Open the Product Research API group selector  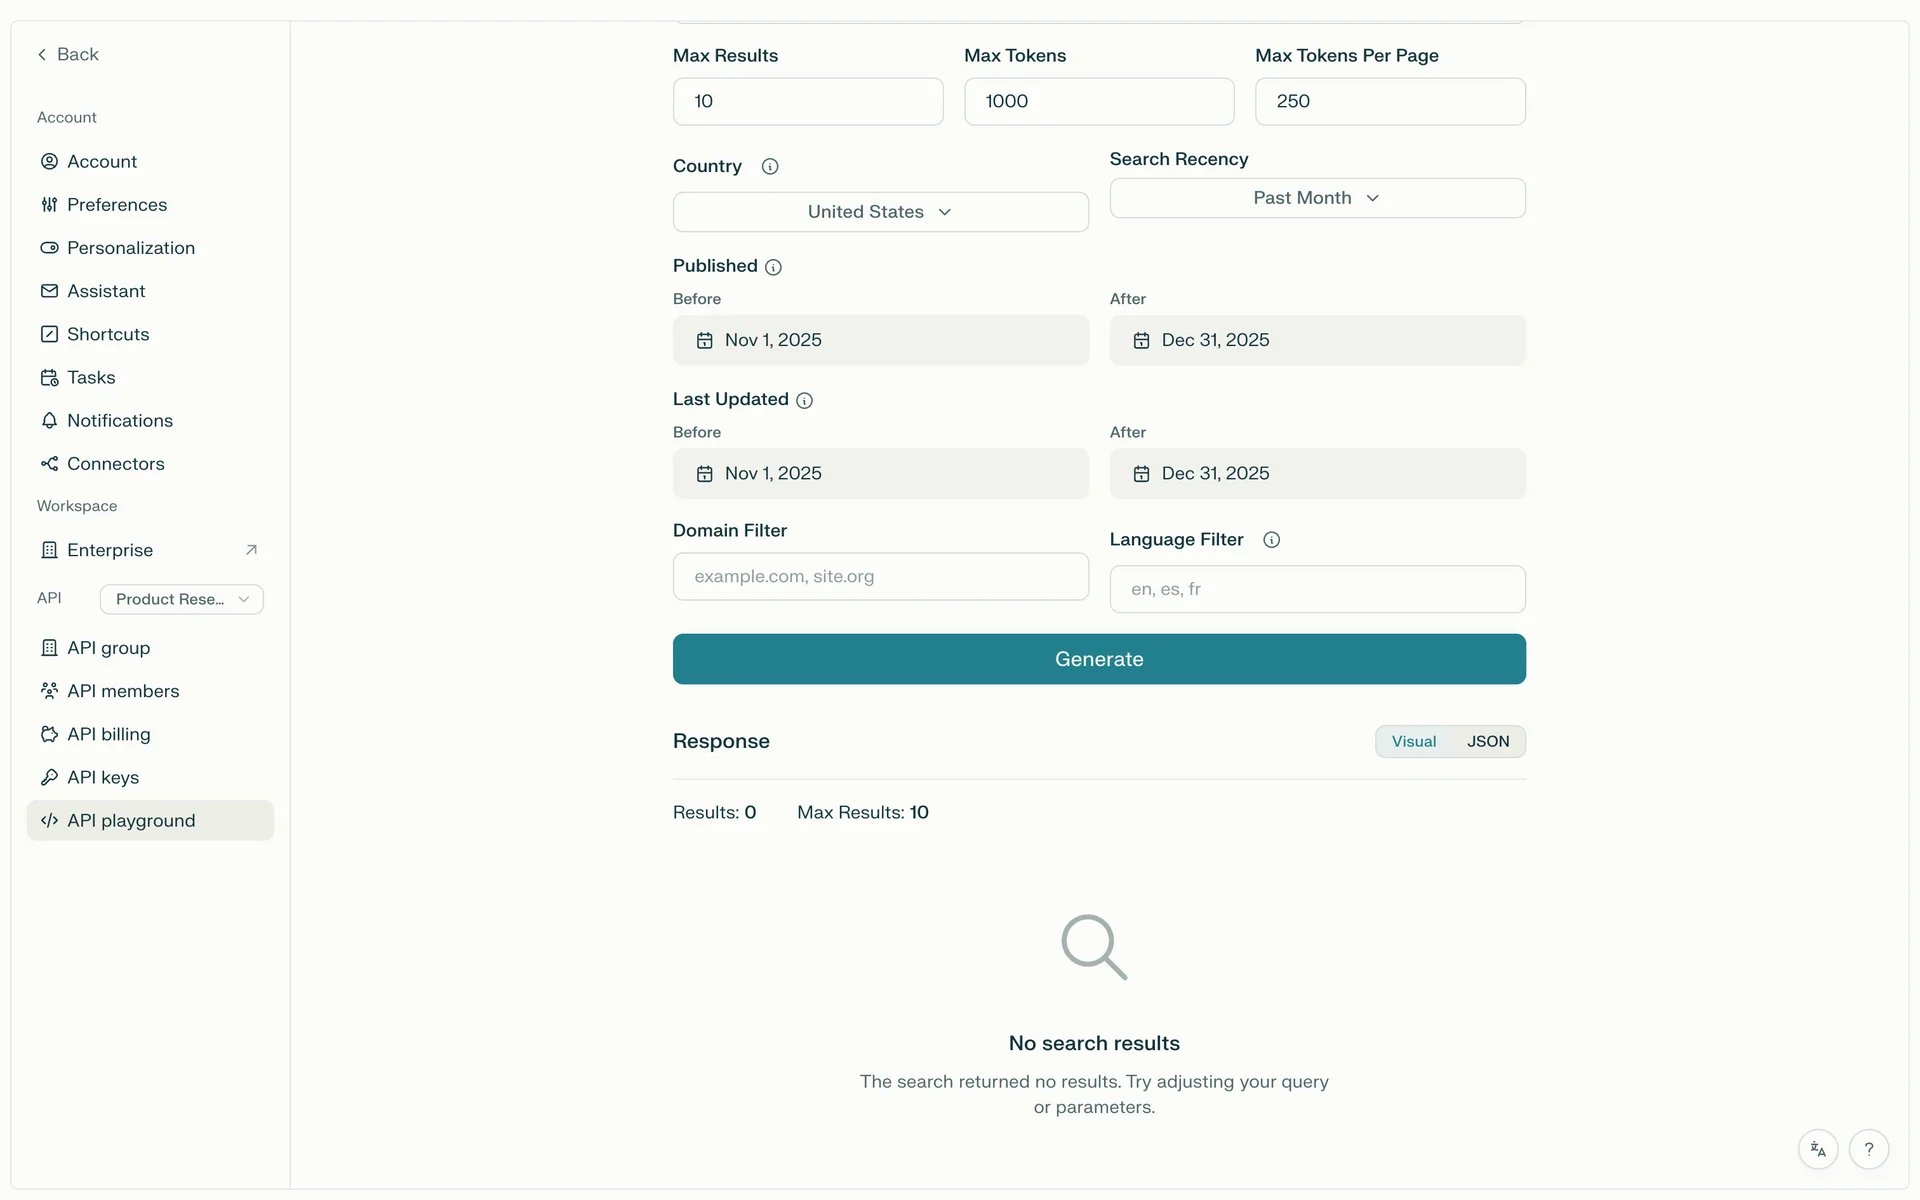[181, 599]
